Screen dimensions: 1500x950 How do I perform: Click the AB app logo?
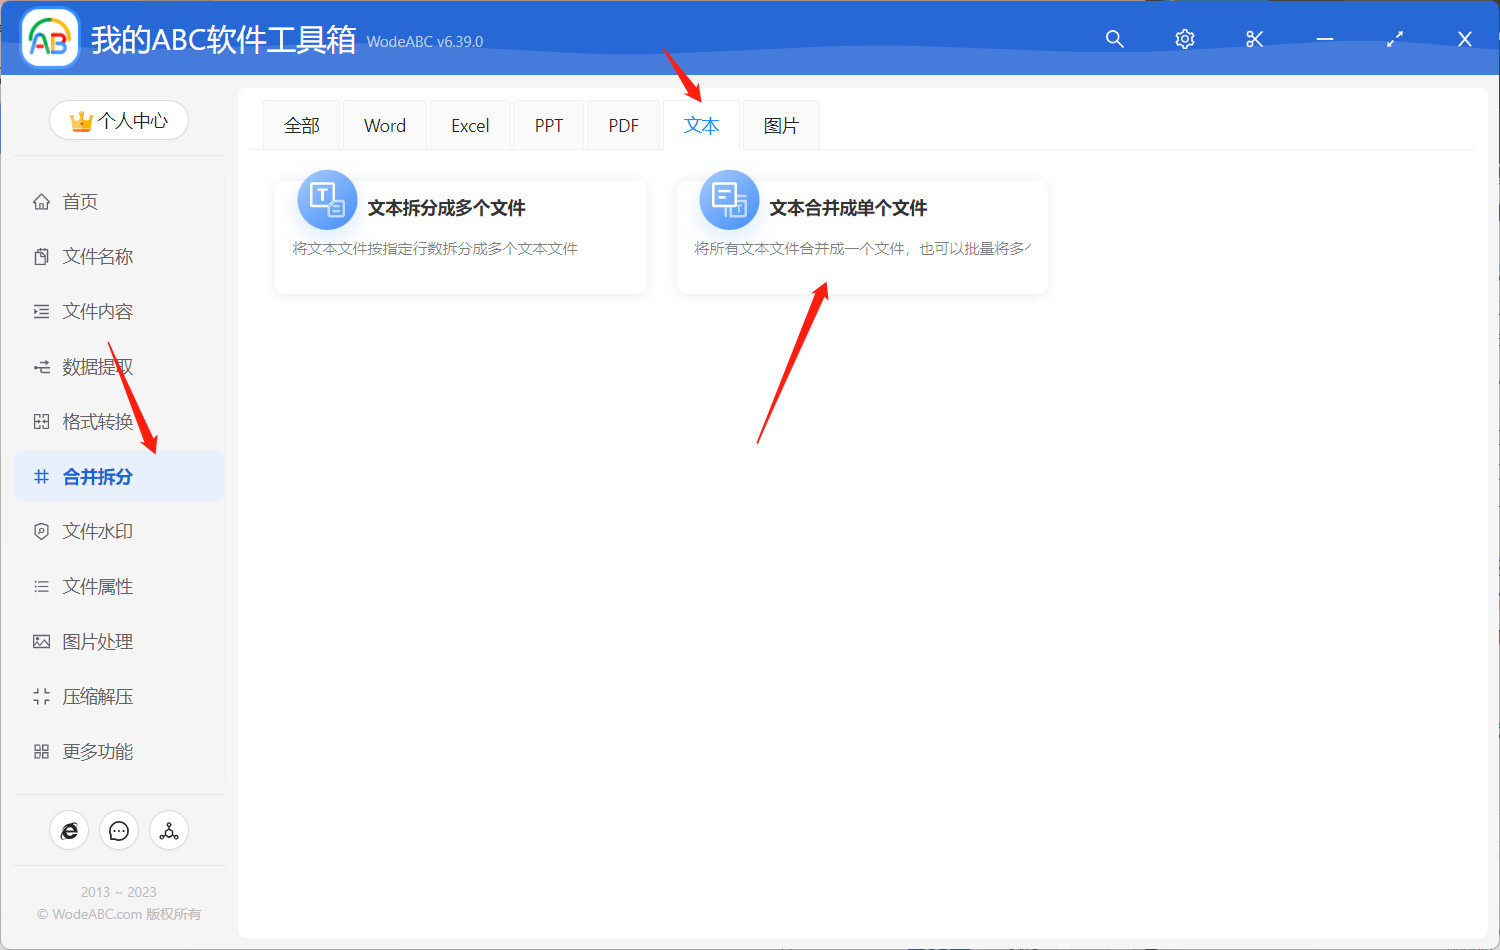[49, 37]
